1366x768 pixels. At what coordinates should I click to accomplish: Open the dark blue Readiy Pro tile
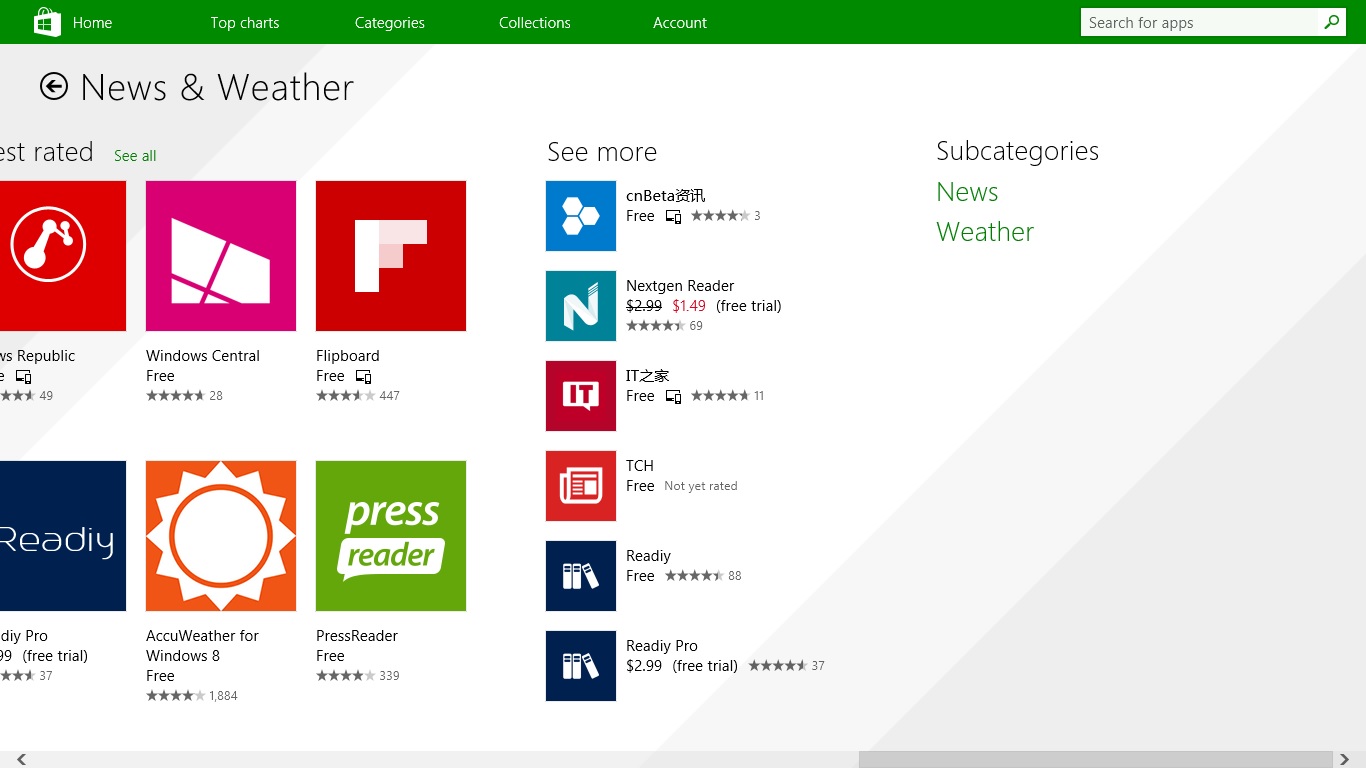point(63,536)
